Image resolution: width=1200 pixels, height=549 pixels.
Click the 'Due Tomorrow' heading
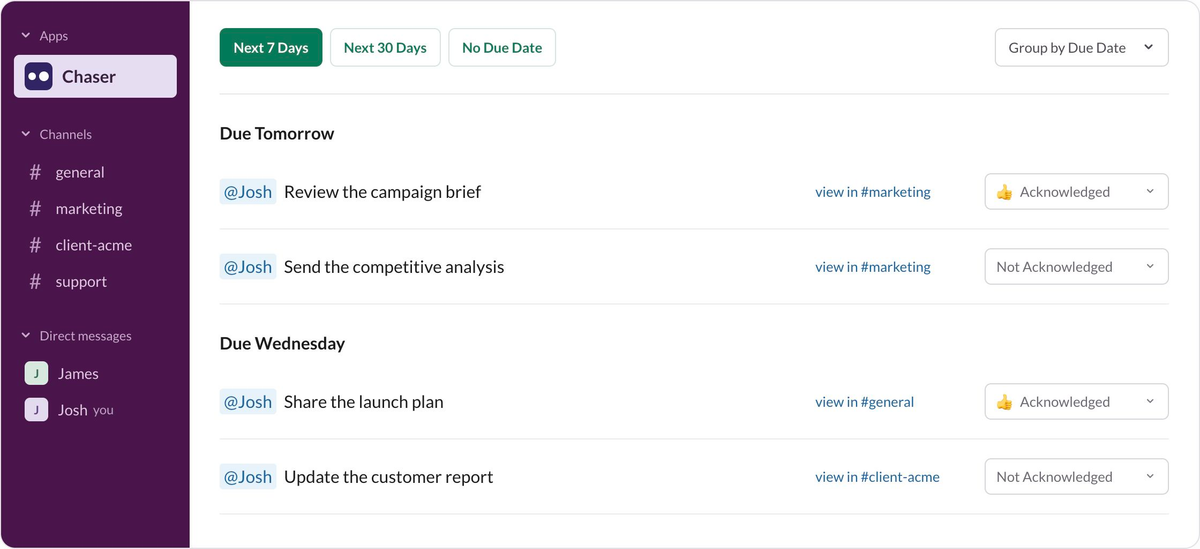point(277,133)
